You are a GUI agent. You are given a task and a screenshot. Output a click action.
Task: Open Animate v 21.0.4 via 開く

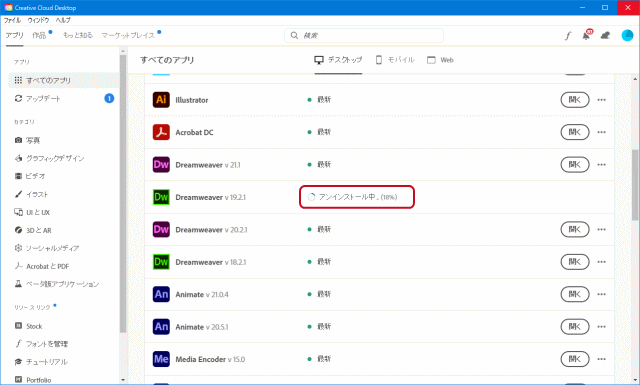(x=575, y=294)
